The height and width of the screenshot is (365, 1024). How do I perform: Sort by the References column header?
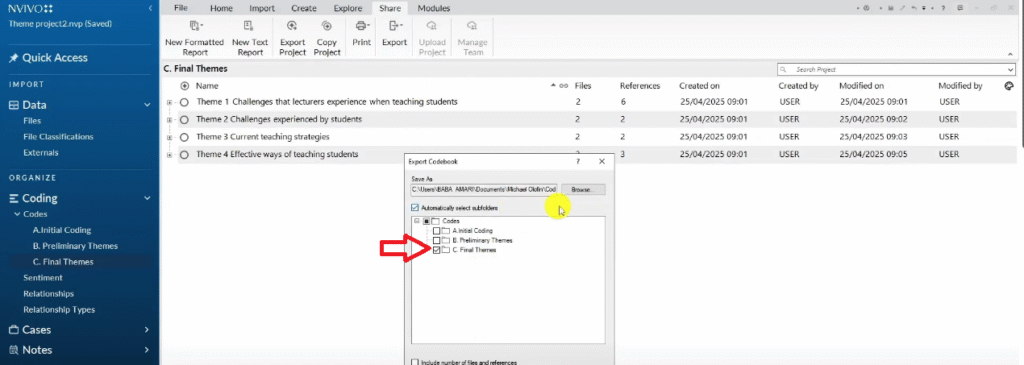(639, 86)
